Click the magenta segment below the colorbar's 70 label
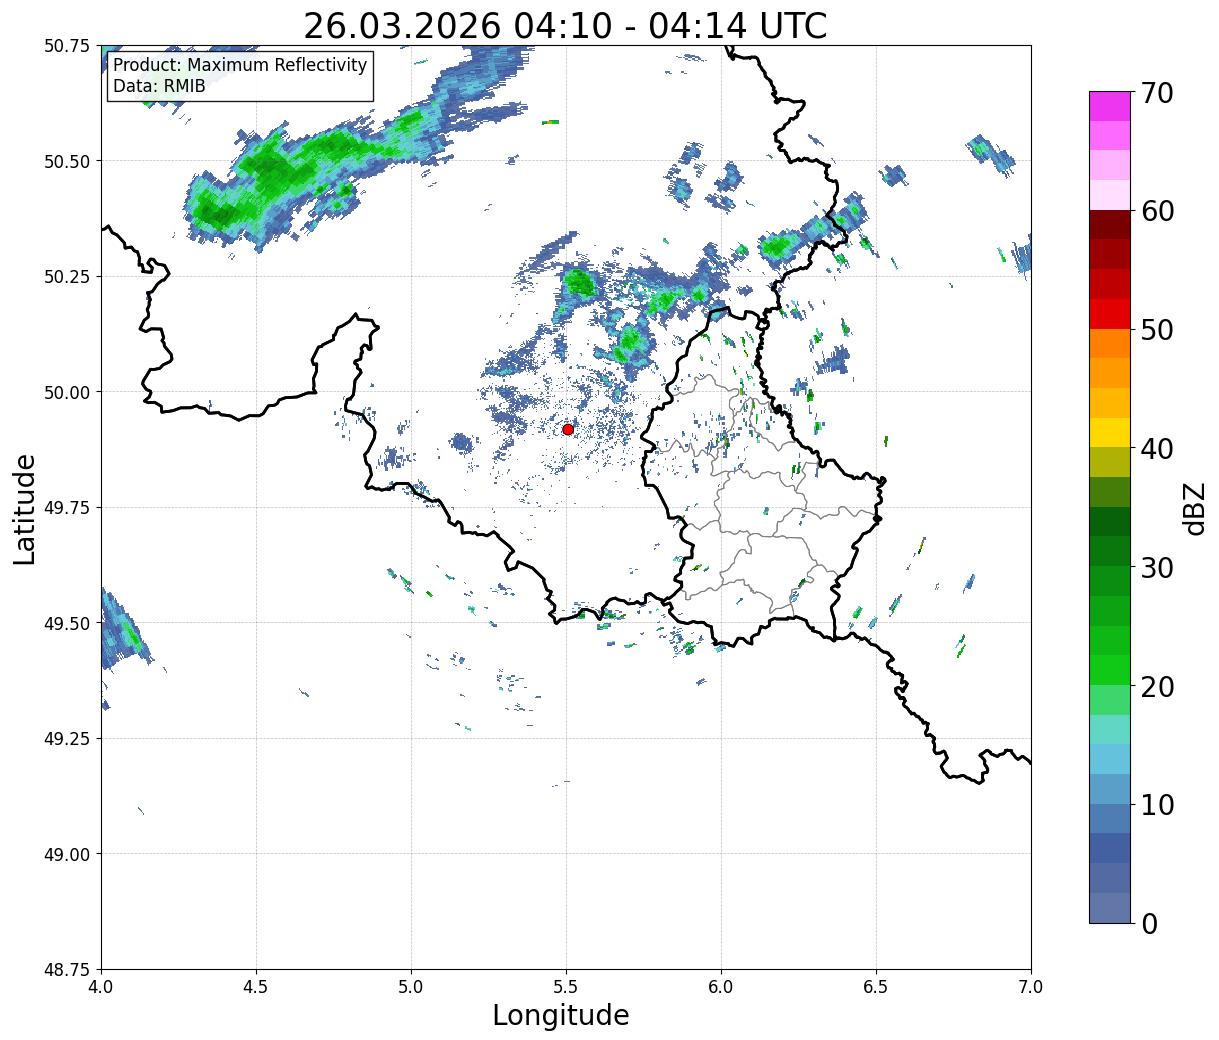The width and height of the screenshot is (1219, 1040). (1109, 106)
